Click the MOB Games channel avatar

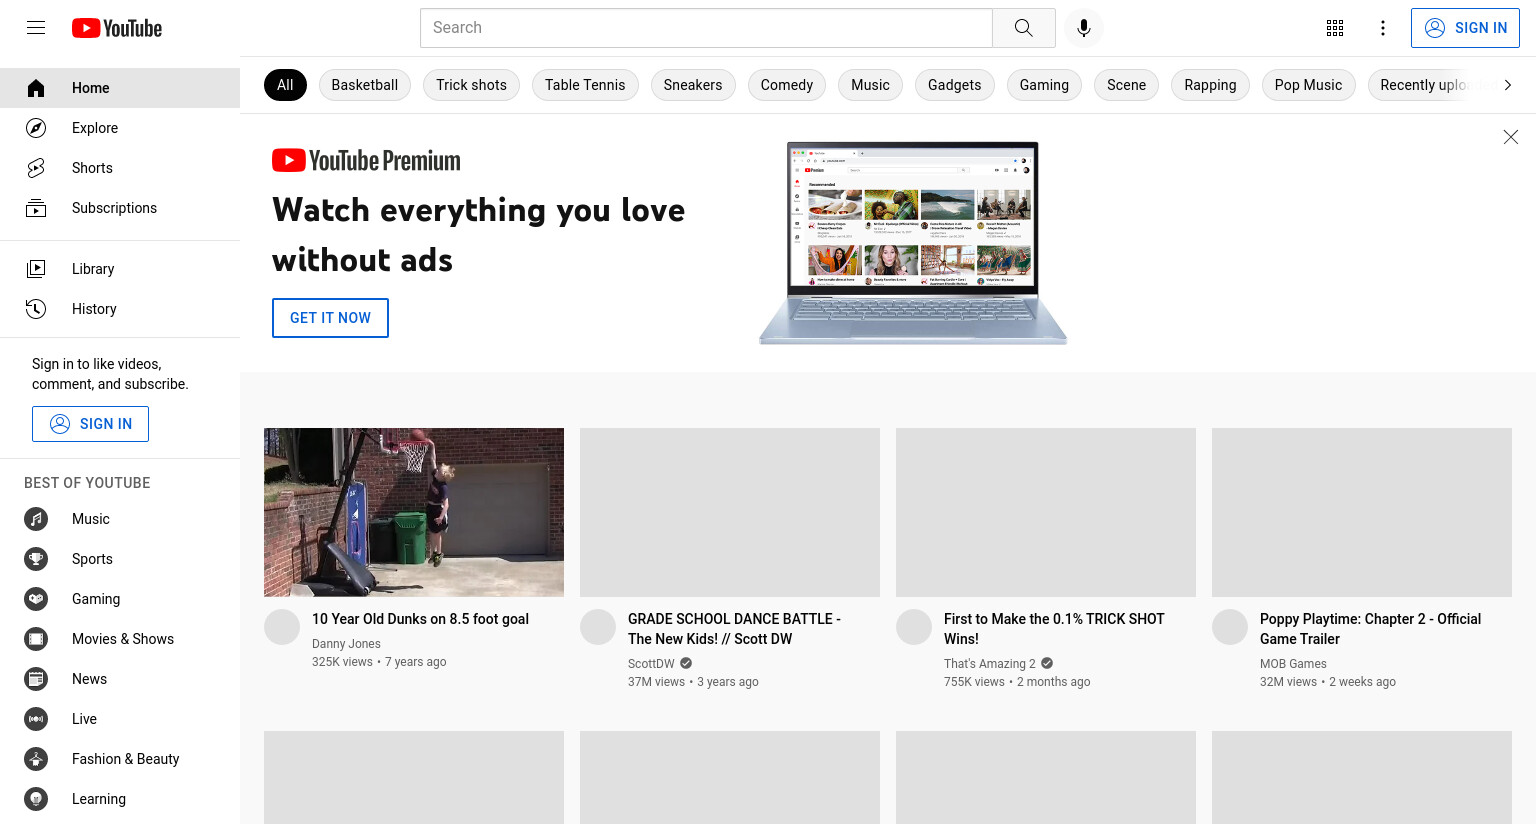1230,627
